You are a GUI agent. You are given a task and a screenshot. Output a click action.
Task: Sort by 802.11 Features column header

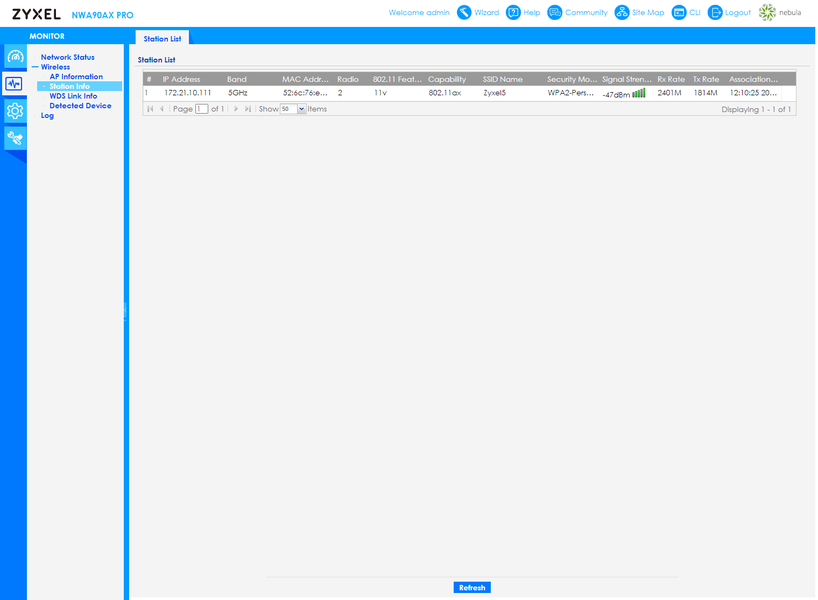pos(397,79)
